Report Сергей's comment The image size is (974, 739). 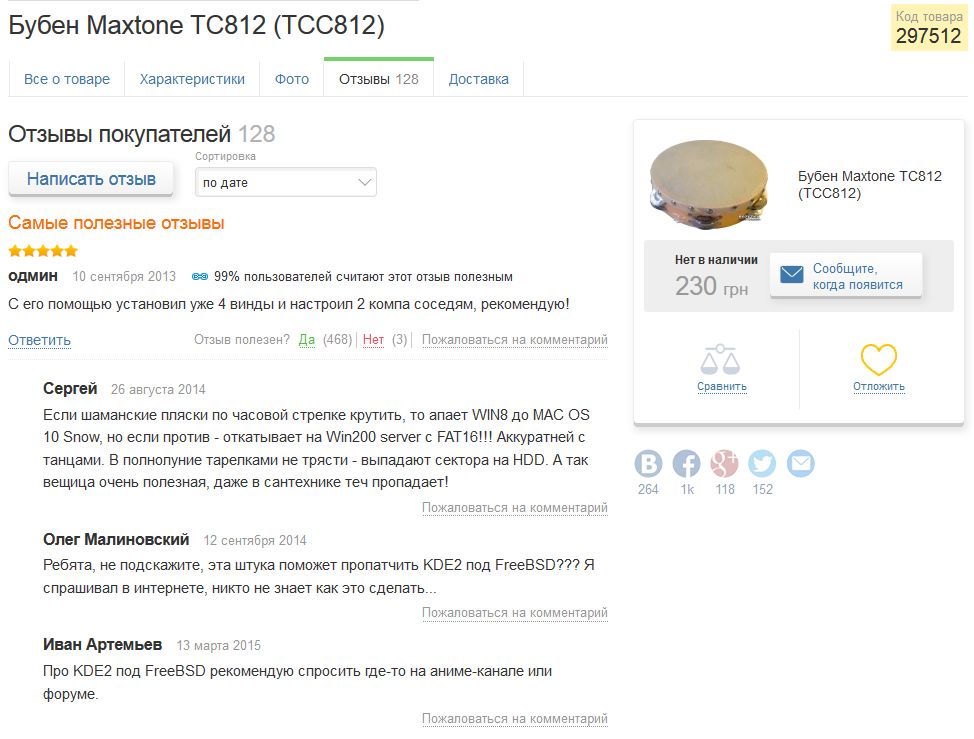click(x=515, y=507)
